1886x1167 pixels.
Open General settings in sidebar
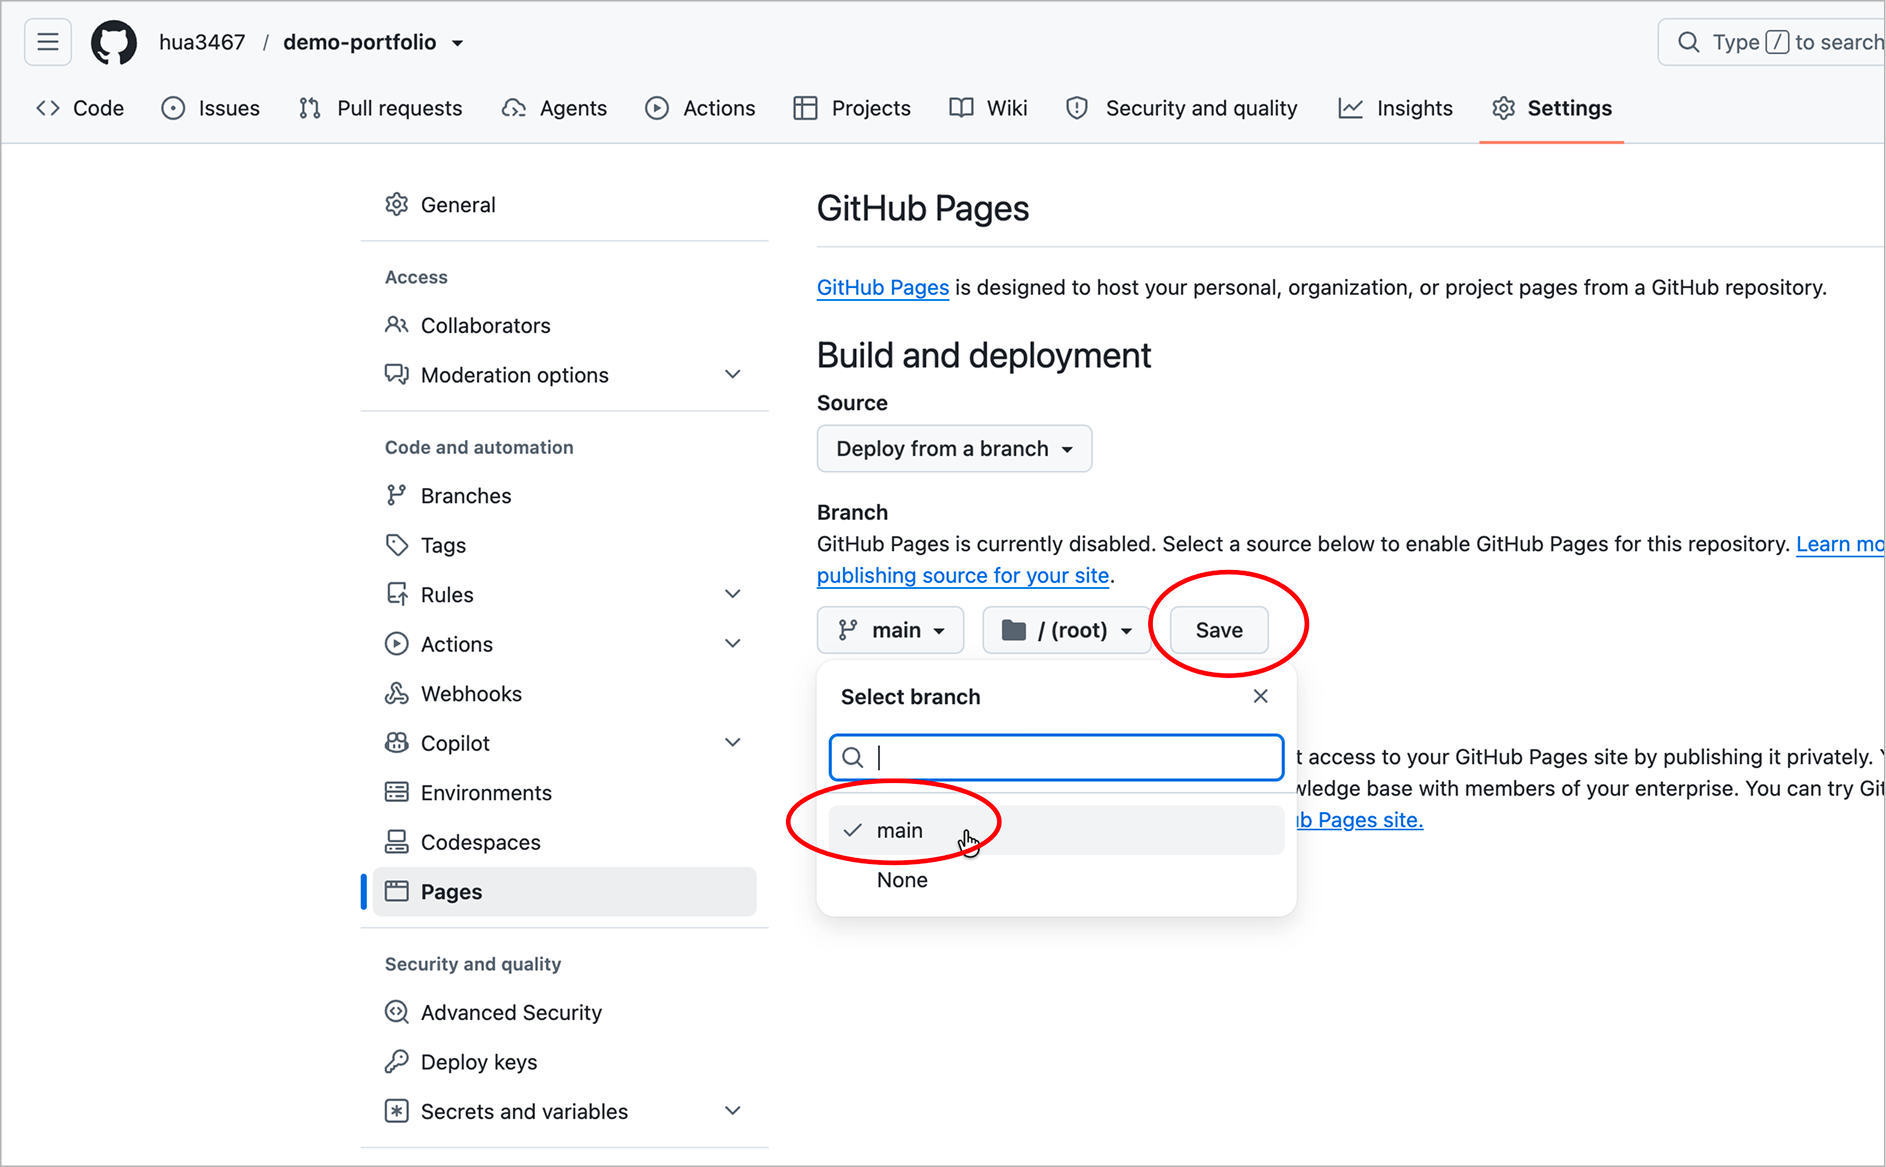point(564,205)
